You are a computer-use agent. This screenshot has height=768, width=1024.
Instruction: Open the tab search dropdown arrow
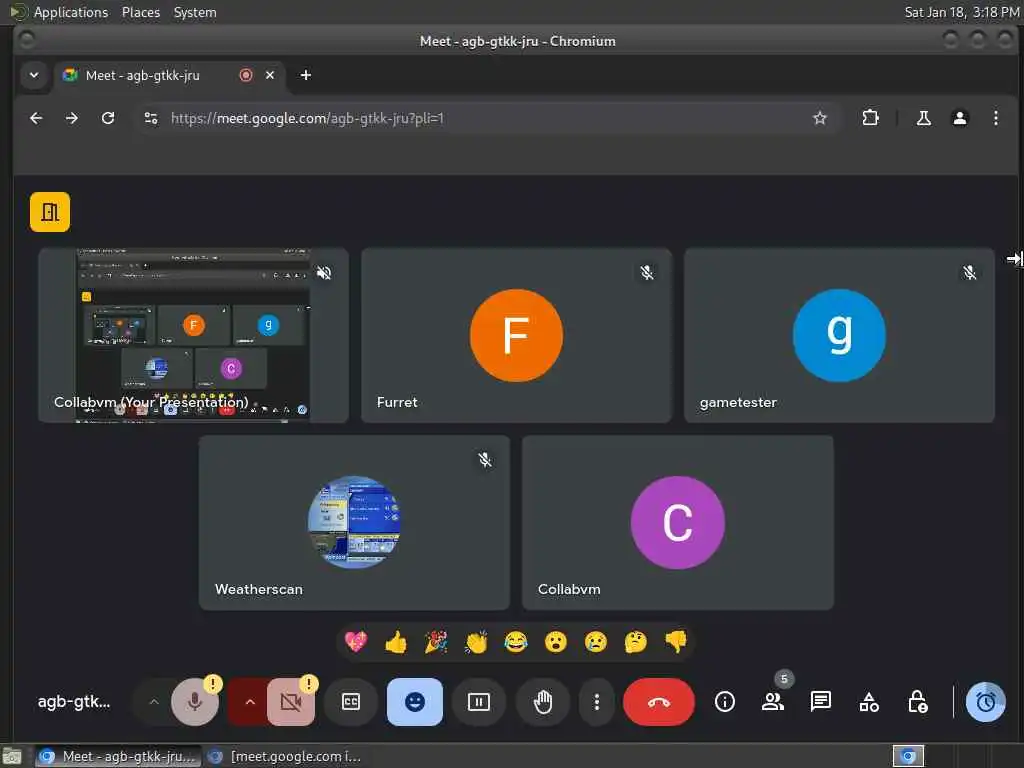tap(34, 75)
